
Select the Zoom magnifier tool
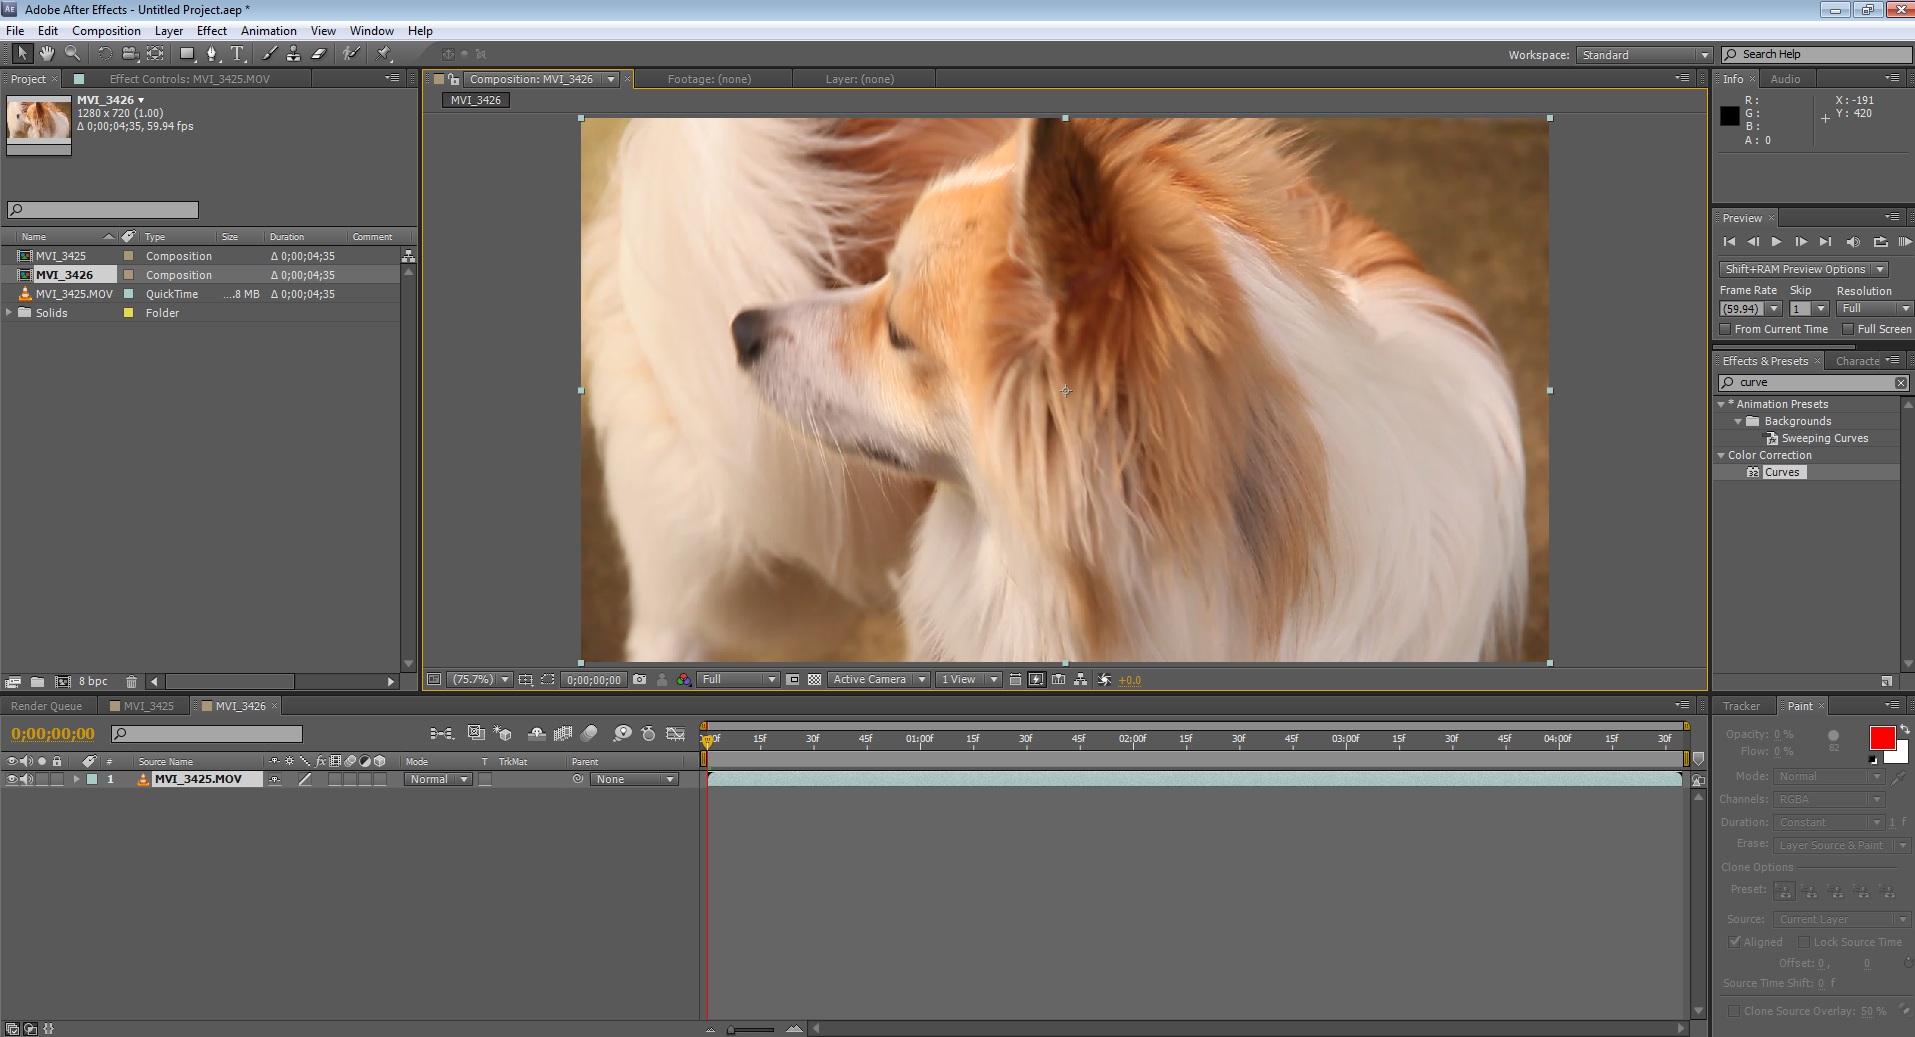72,54
